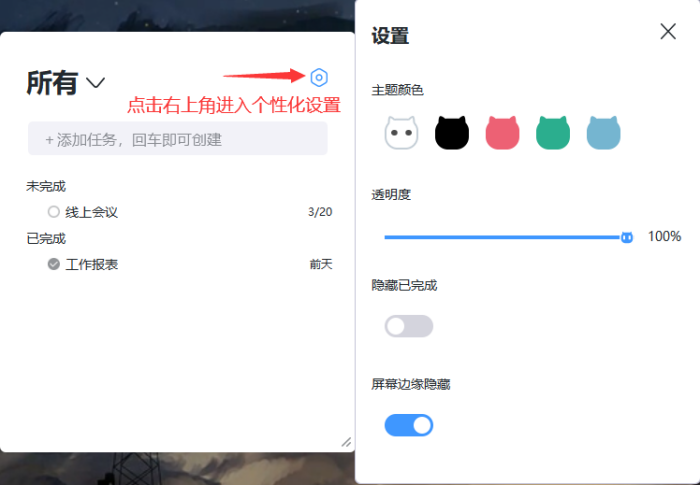This screenshot has width=700, height=485.
Task: Click the 前天 date label
Action: click(320, 264)
